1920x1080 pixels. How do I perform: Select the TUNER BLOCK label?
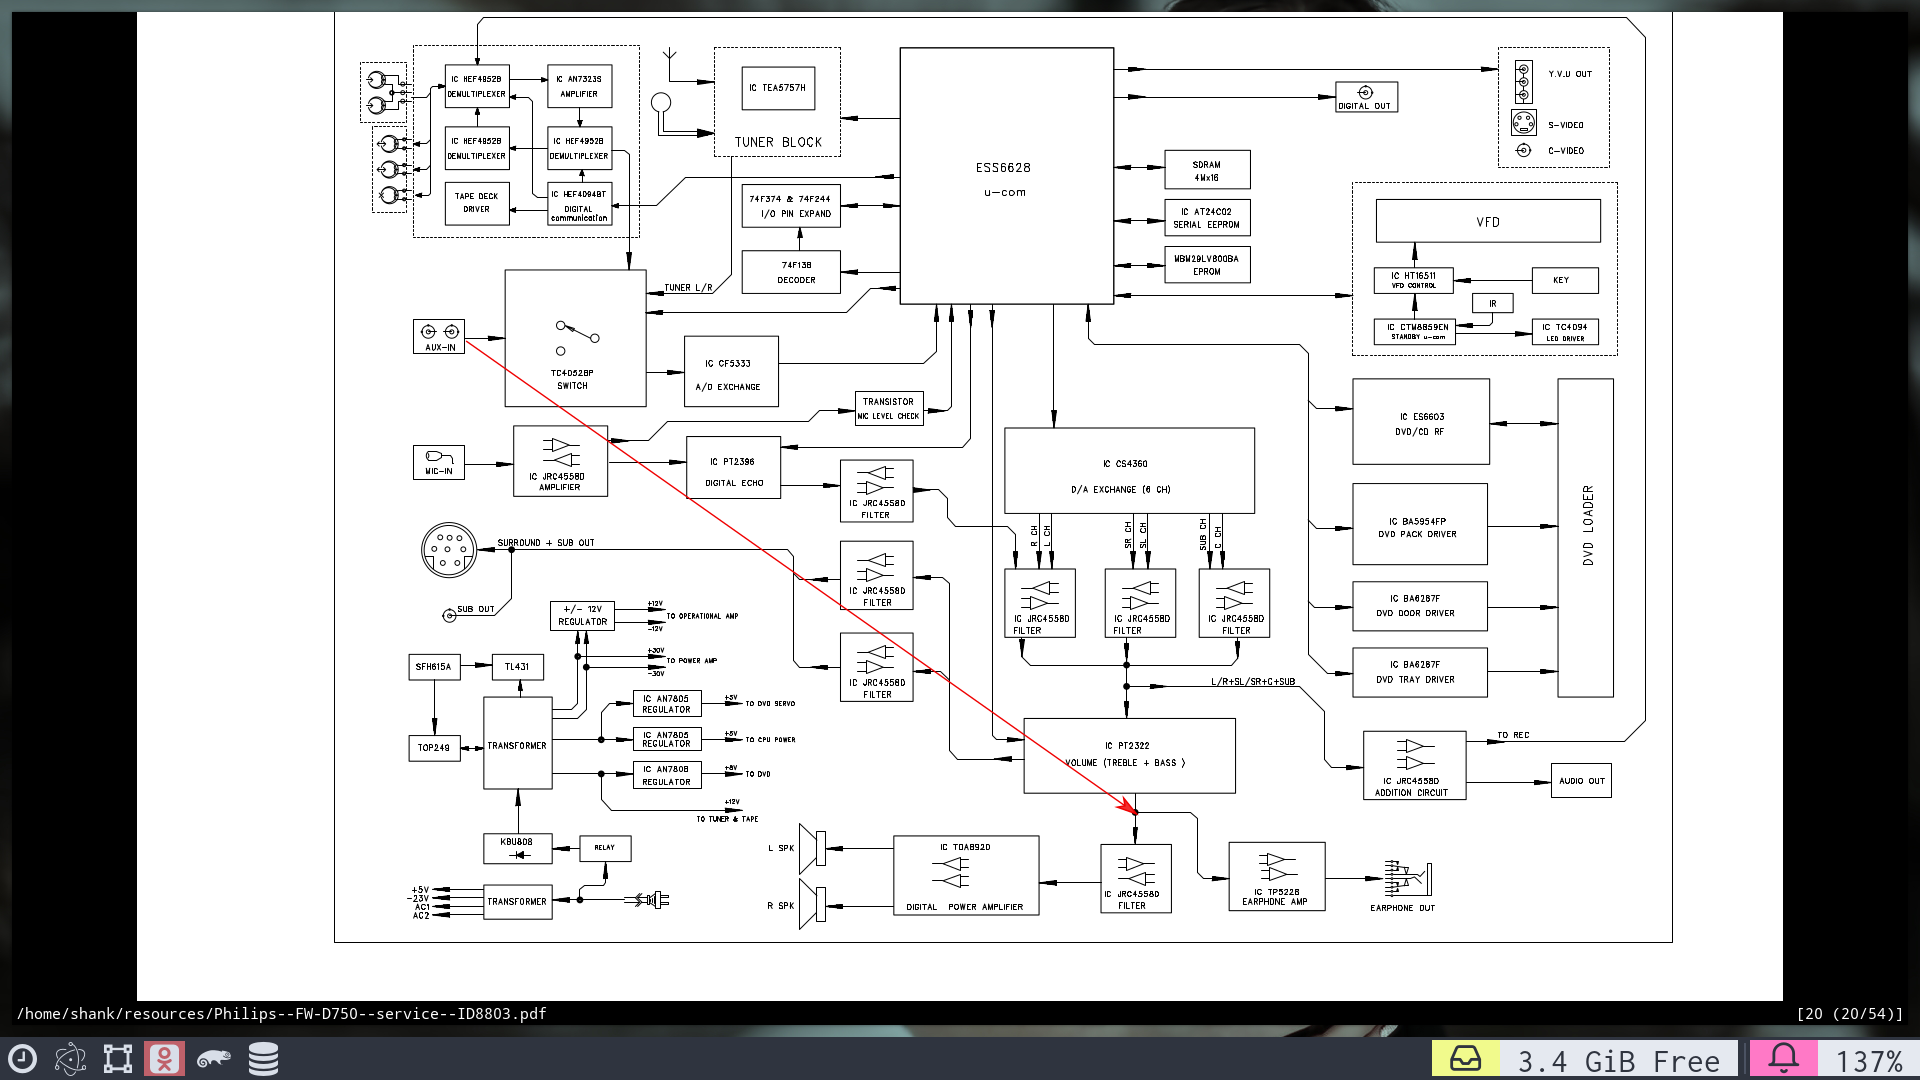pos(778,142)
